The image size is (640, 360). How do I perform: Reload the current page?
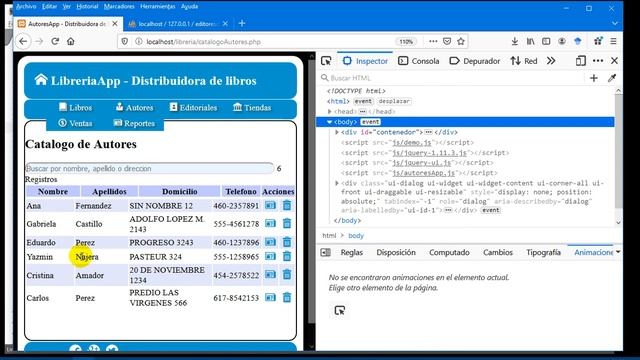click(55, 41)
